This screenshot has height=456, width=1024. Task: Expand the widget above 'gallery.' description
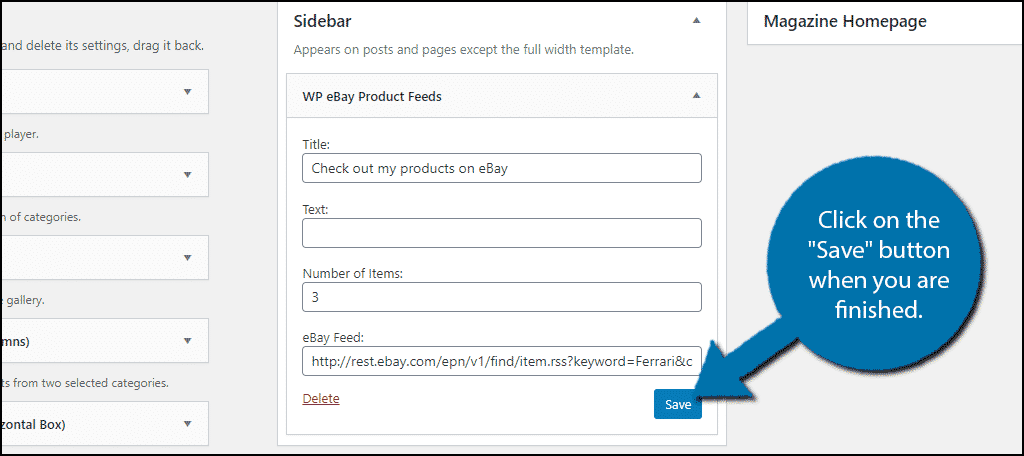(x=187, y=257)
